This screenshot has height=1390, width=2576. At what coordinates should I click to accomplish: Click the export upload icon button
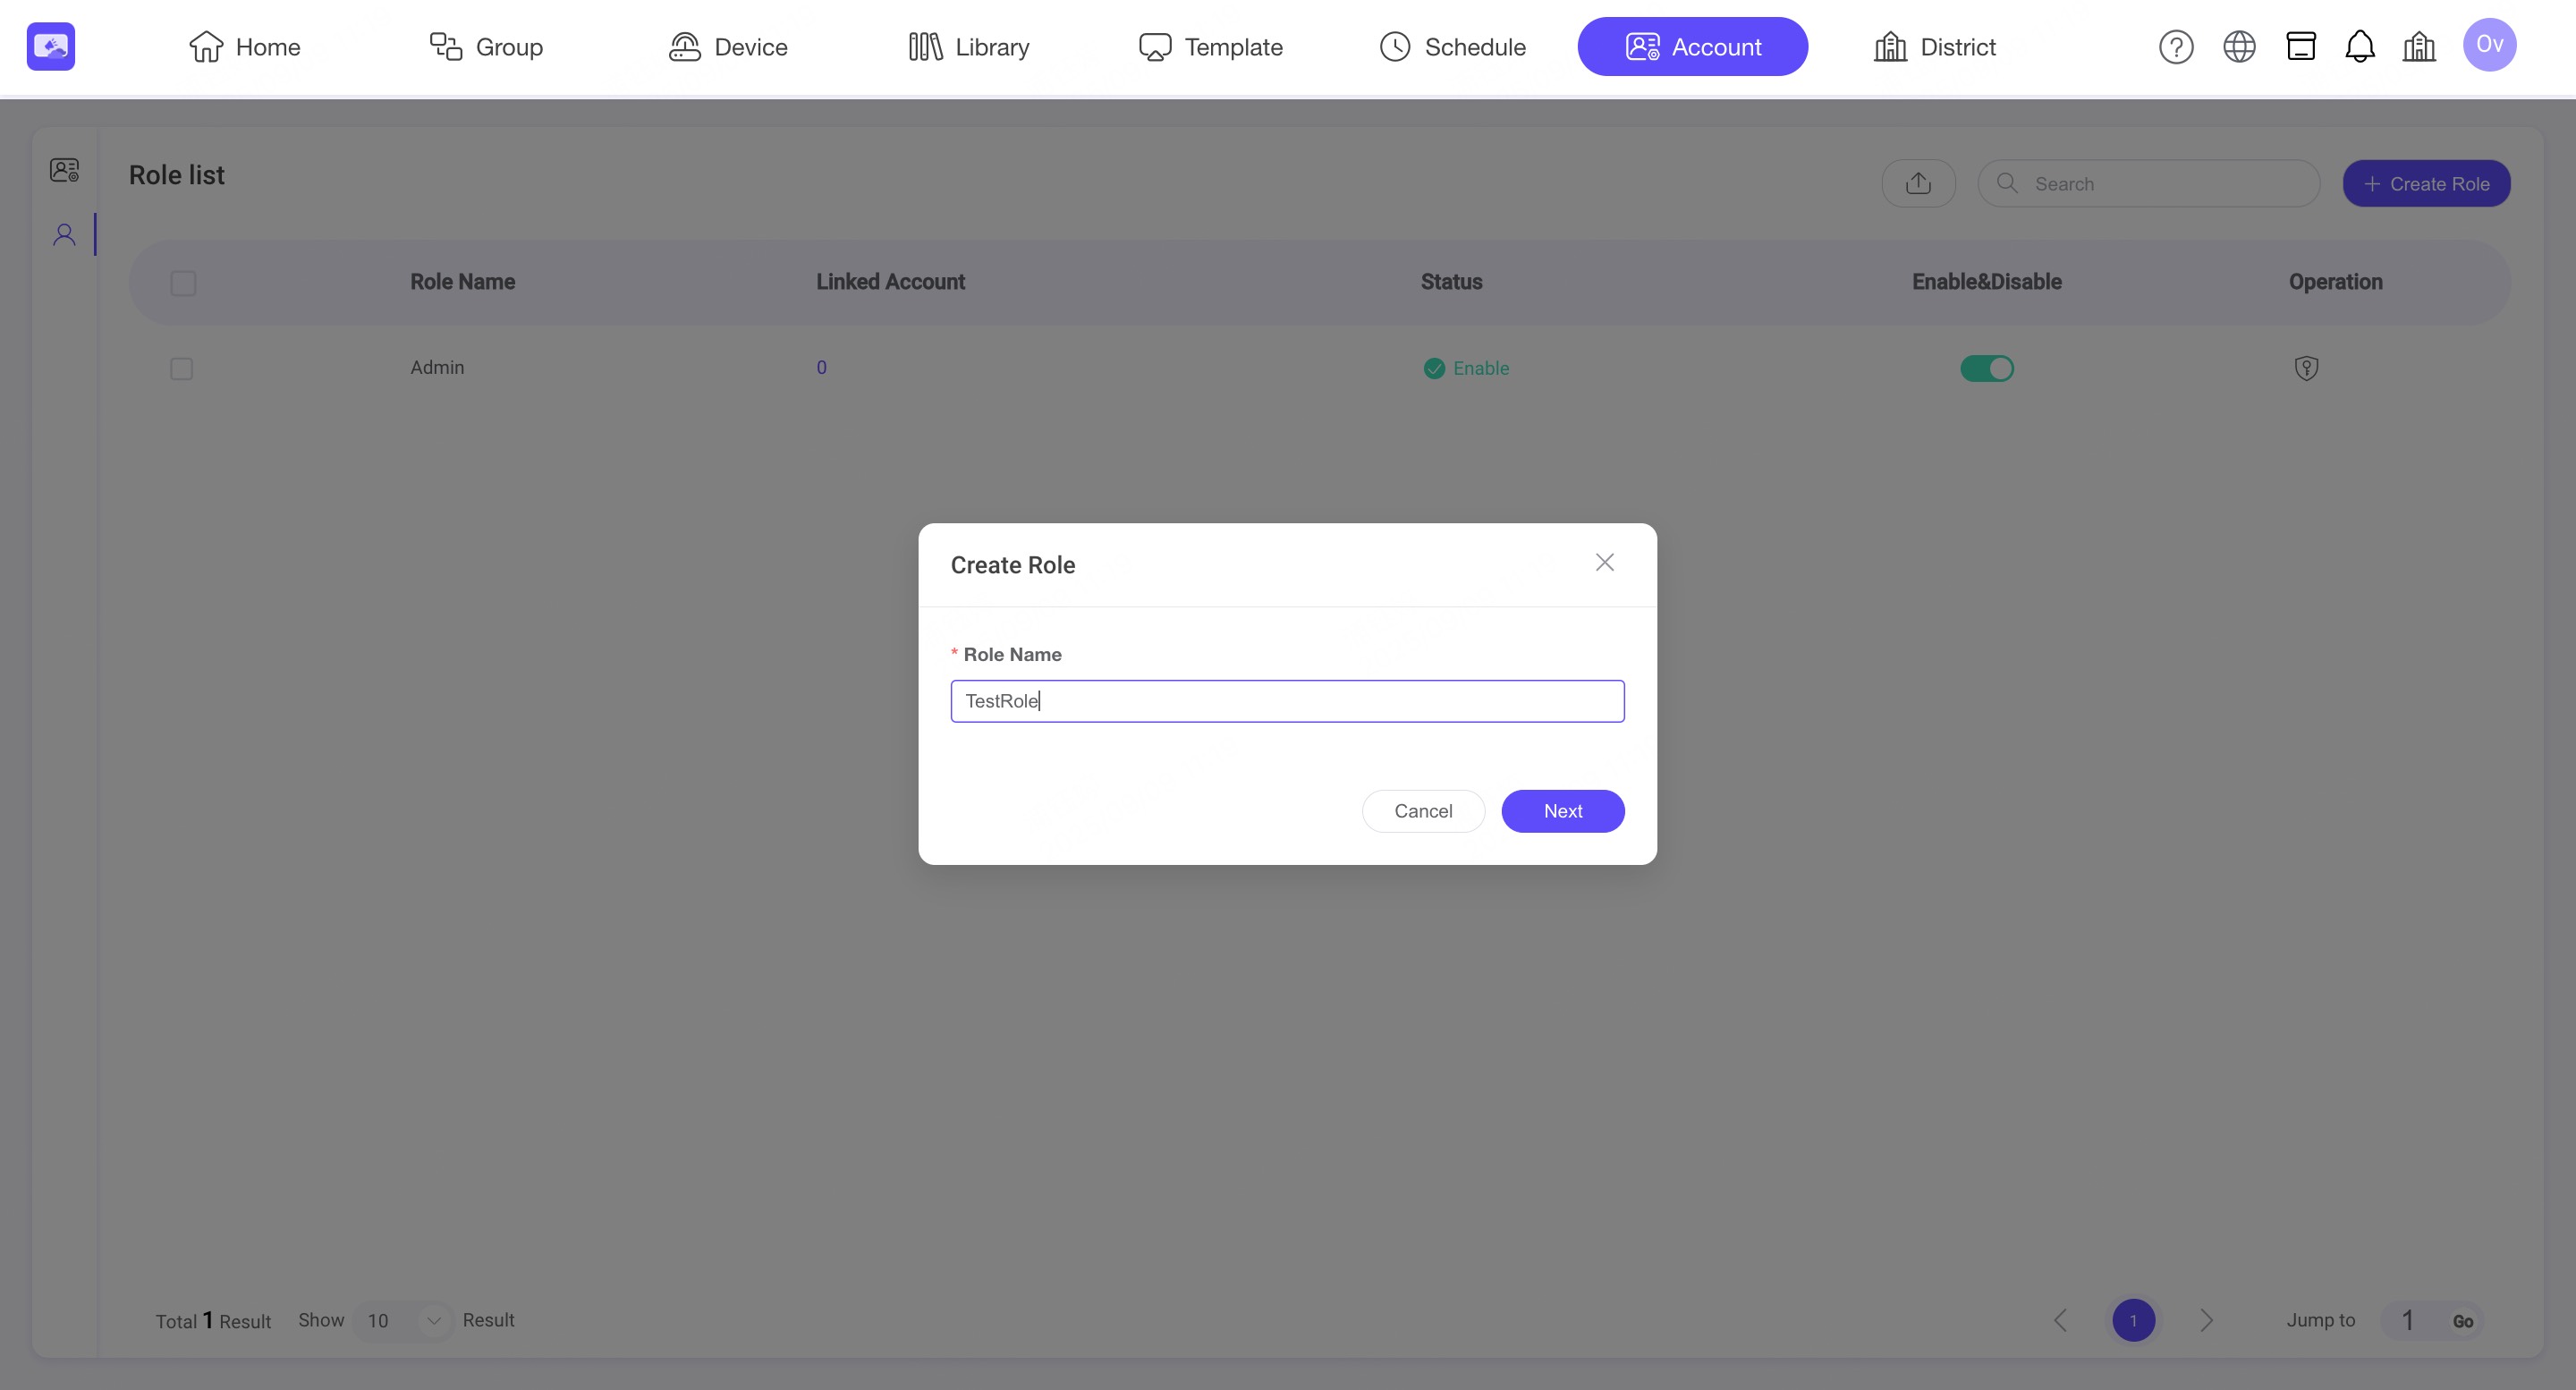pyautogui.click(x=1917, y=184)
